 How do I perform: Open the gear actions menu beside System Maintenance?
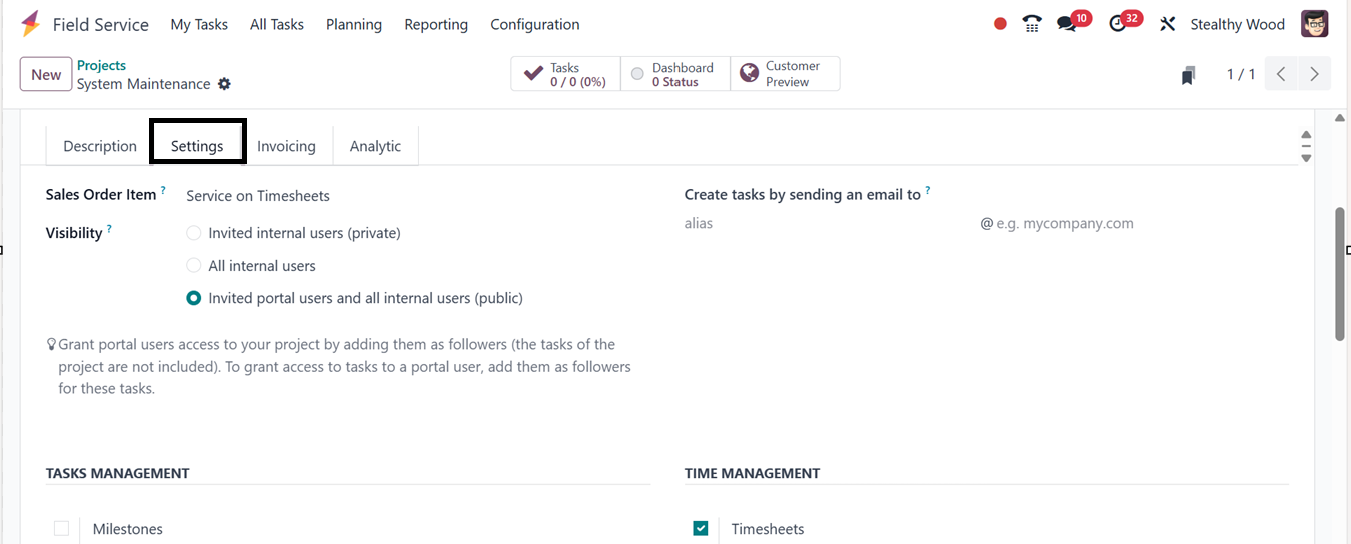224,84
